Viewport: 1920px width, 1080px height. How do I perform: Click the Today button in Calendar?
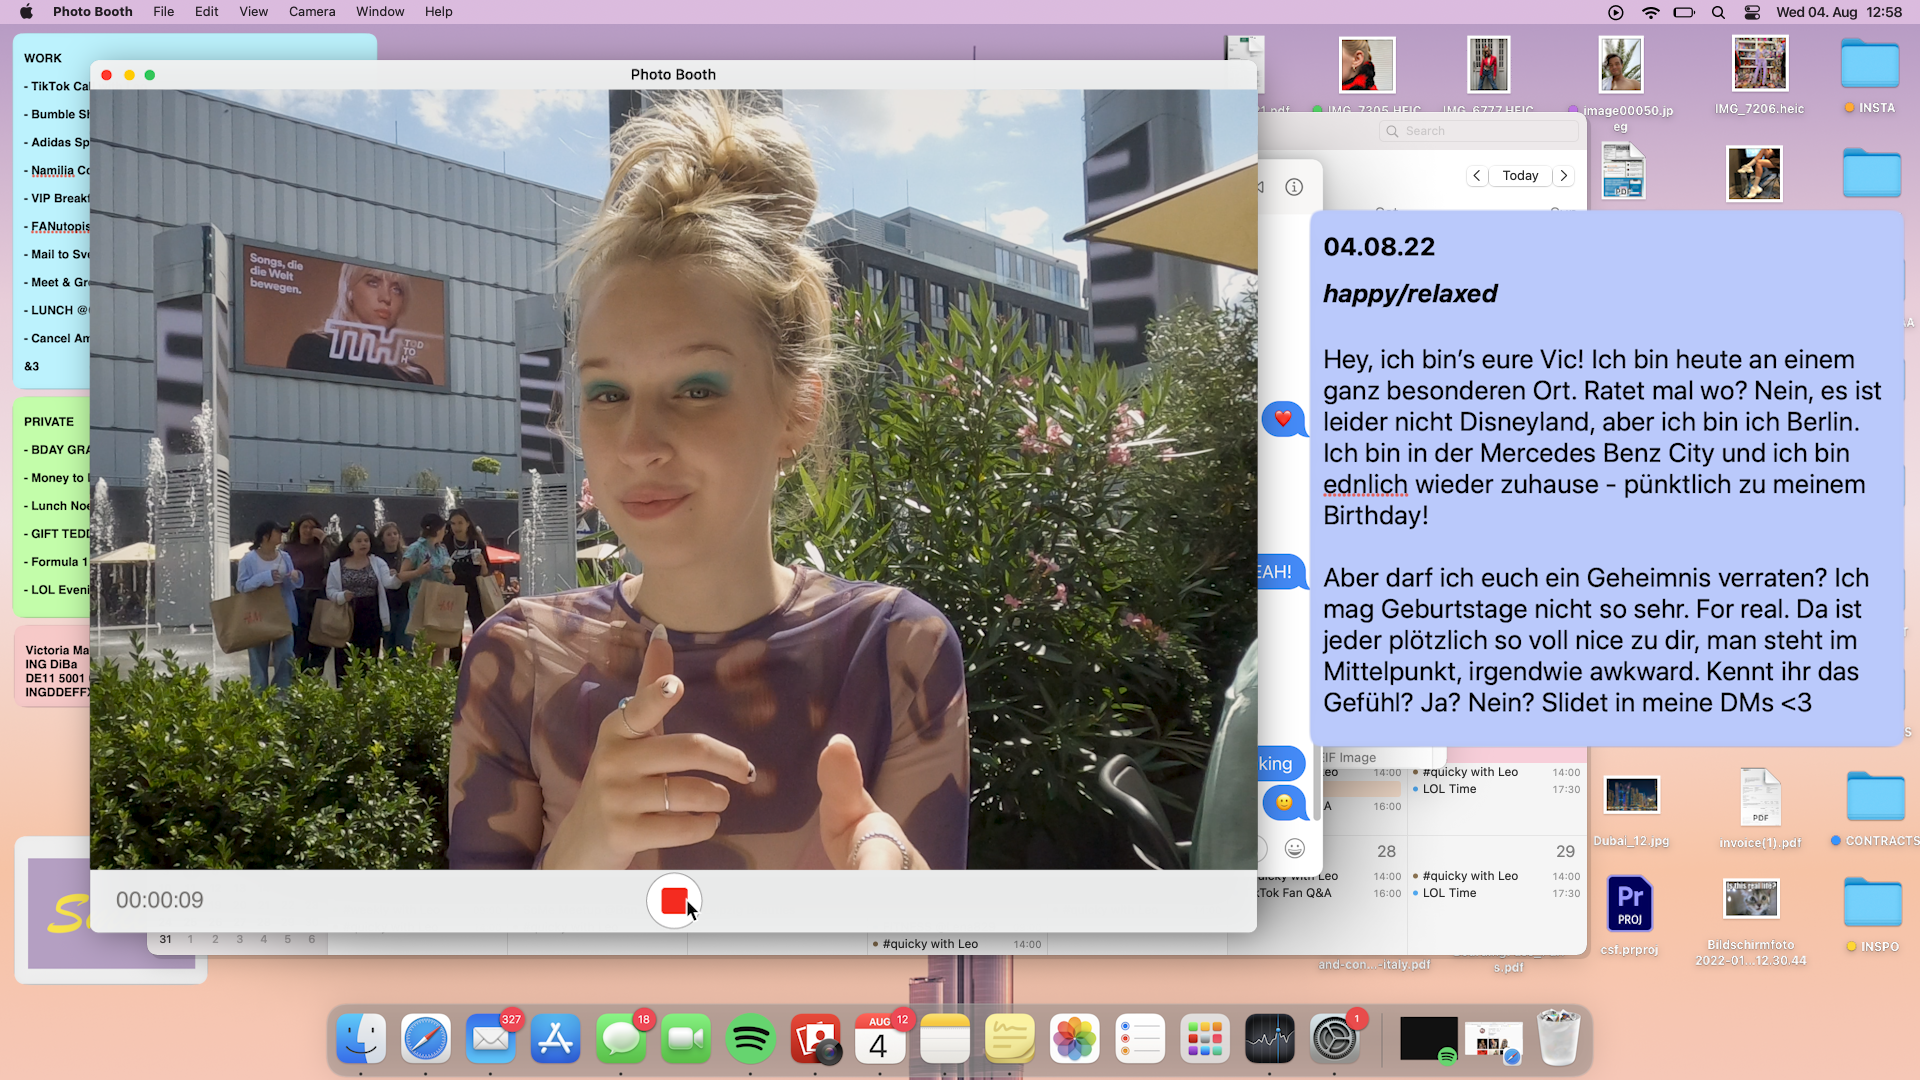click(x=1520, y=175)
